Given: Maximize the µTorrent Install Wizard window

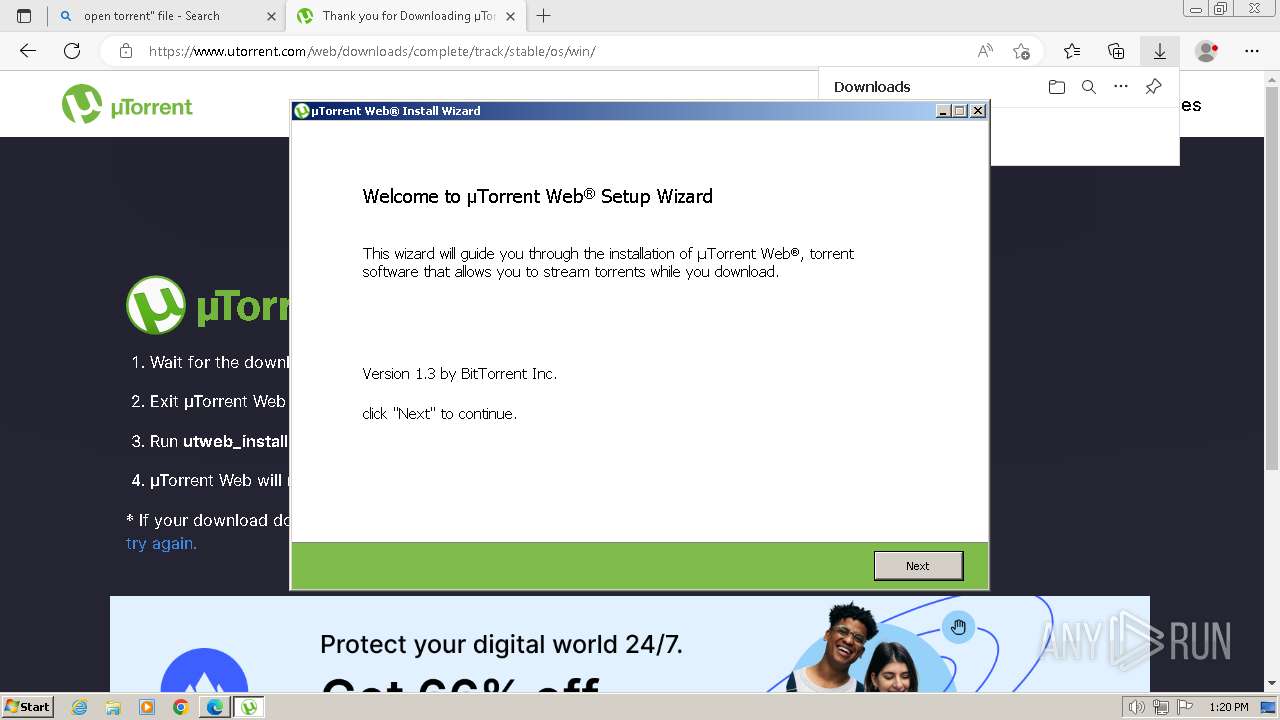Looking at the screenshot, I should pos(960,111).
